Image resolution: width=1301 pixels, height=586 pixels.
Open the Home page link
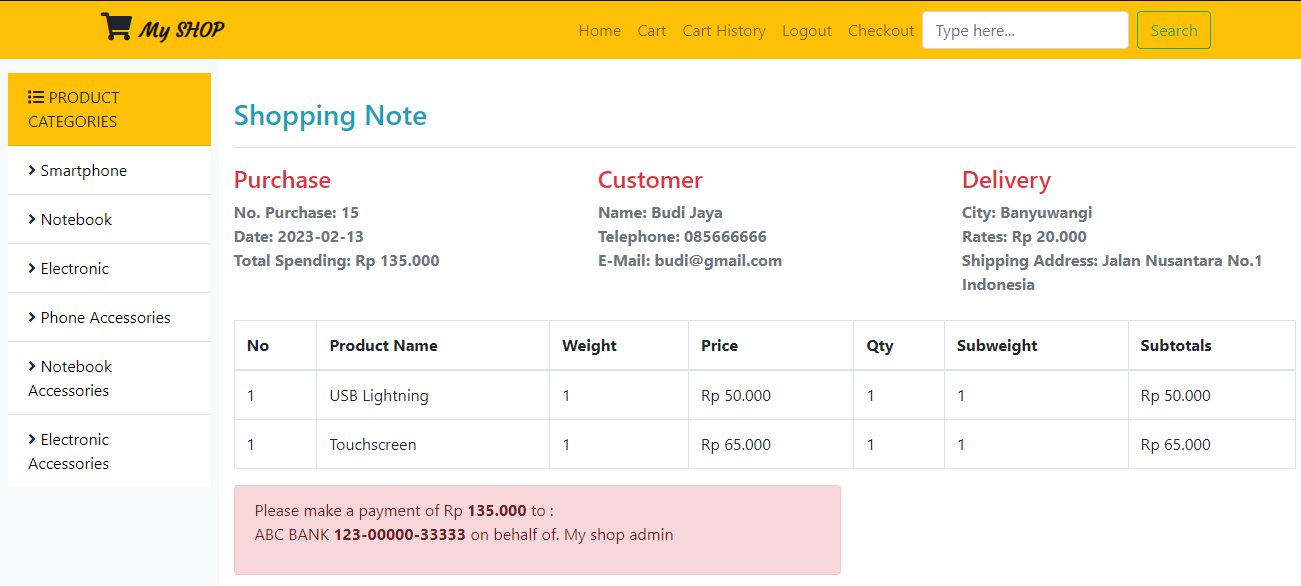[x=600, y=31]
